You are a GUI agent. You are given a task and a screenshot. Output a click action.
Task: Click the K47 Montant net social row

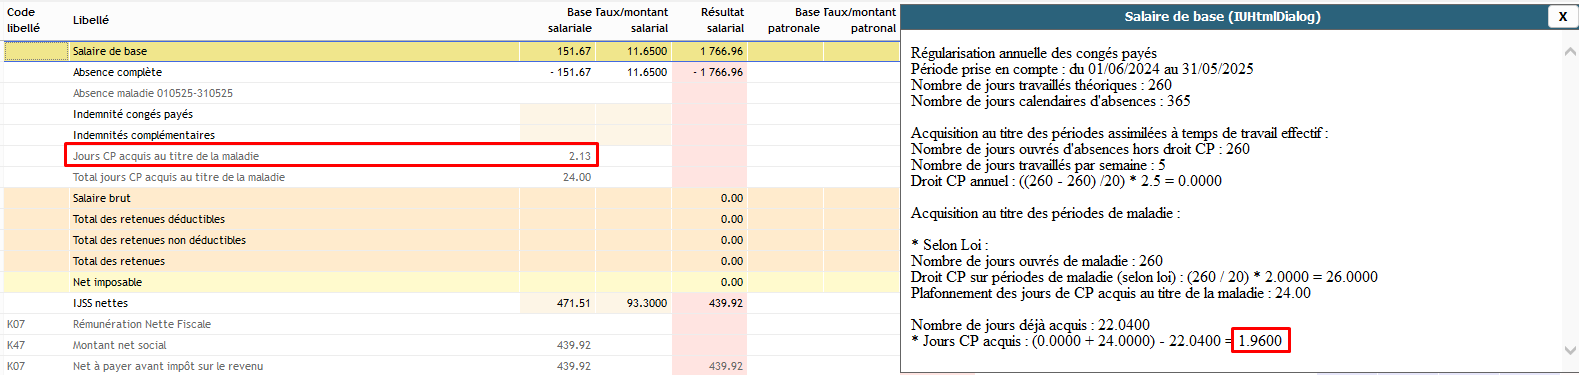[451, 345]
